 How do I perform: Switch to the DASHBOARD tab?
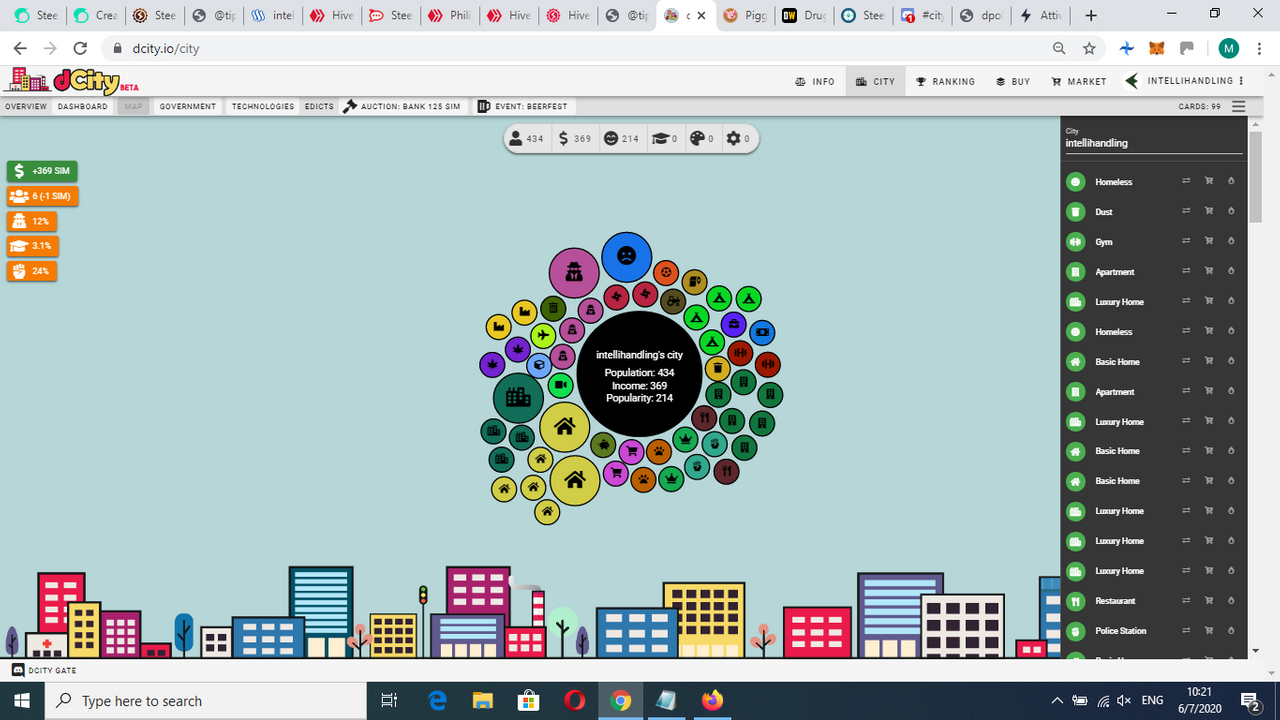[x=83, y=107]
